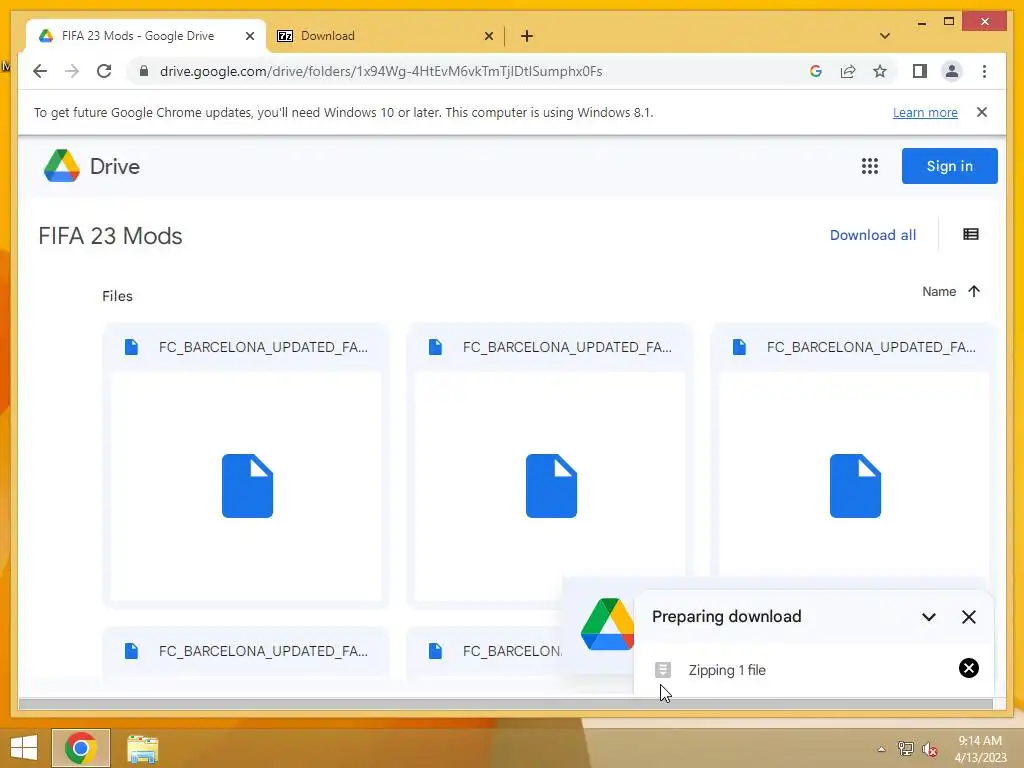This screenshot has width=1024, height=768.
Task: Open a new browser tab
Action: (526, 36)
